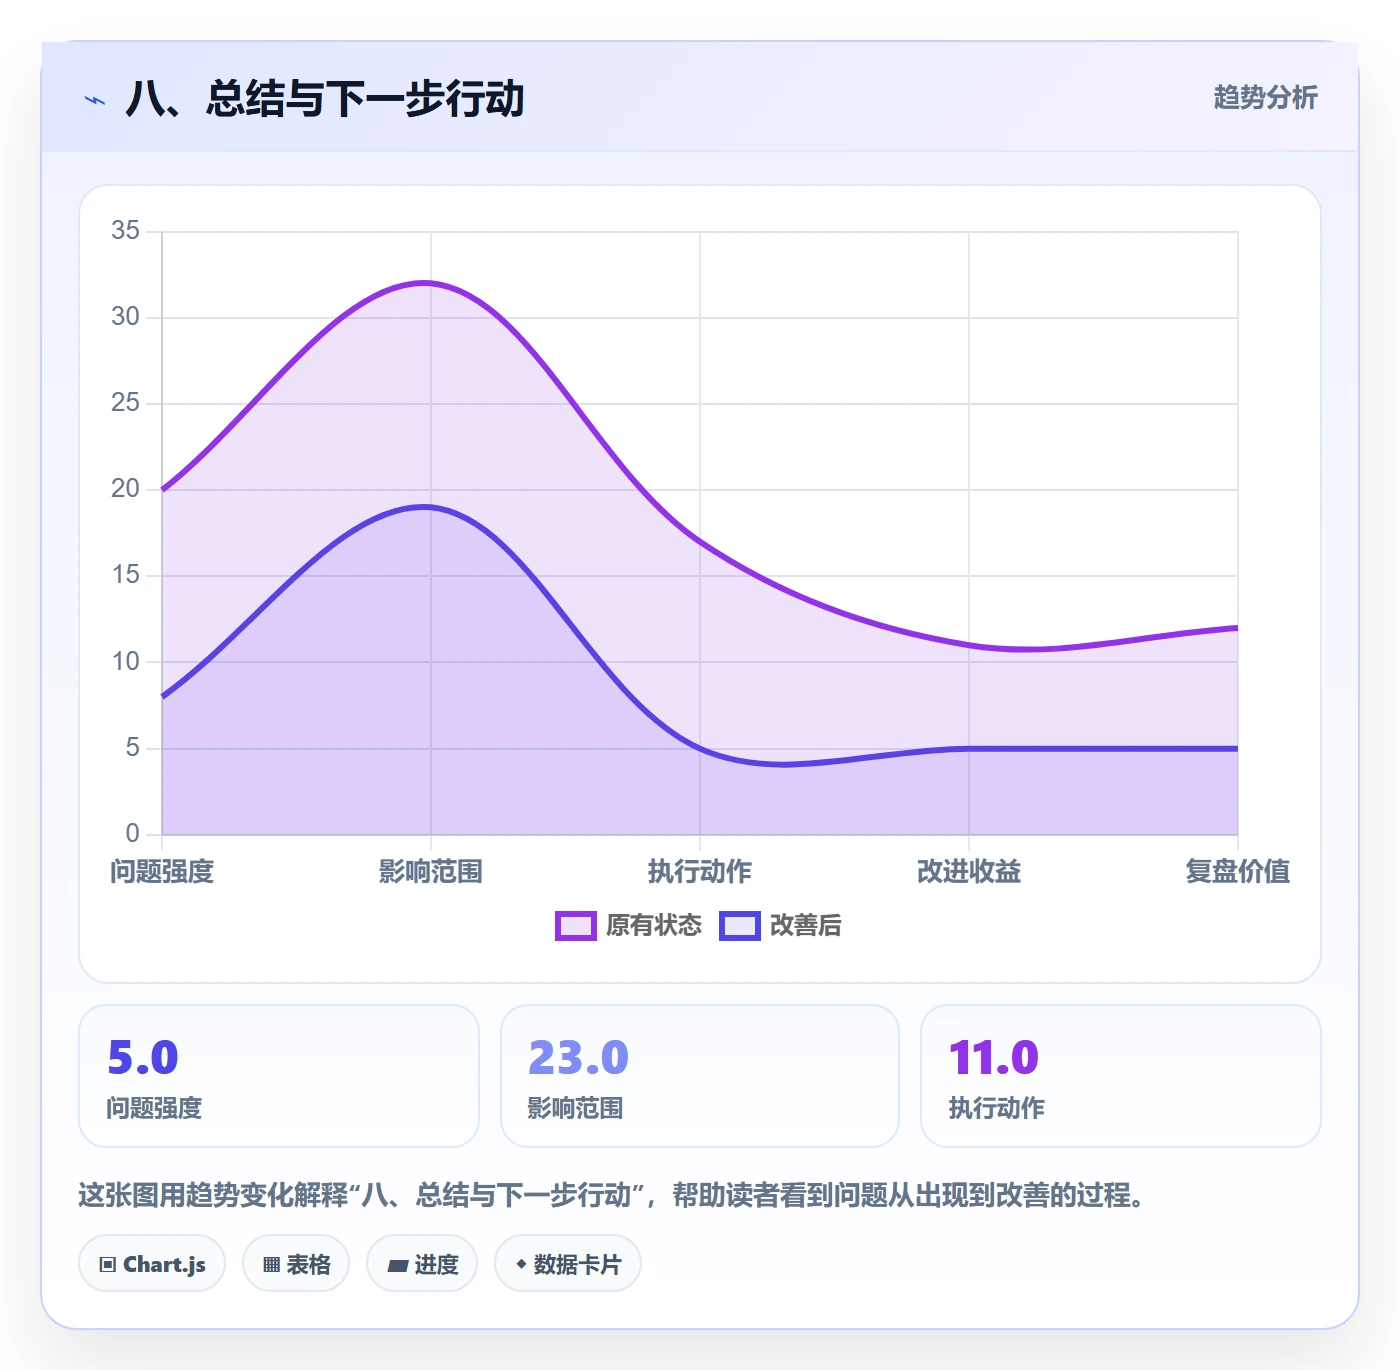Click the 八、总结与下一步行动 heading

coord(325,99)
